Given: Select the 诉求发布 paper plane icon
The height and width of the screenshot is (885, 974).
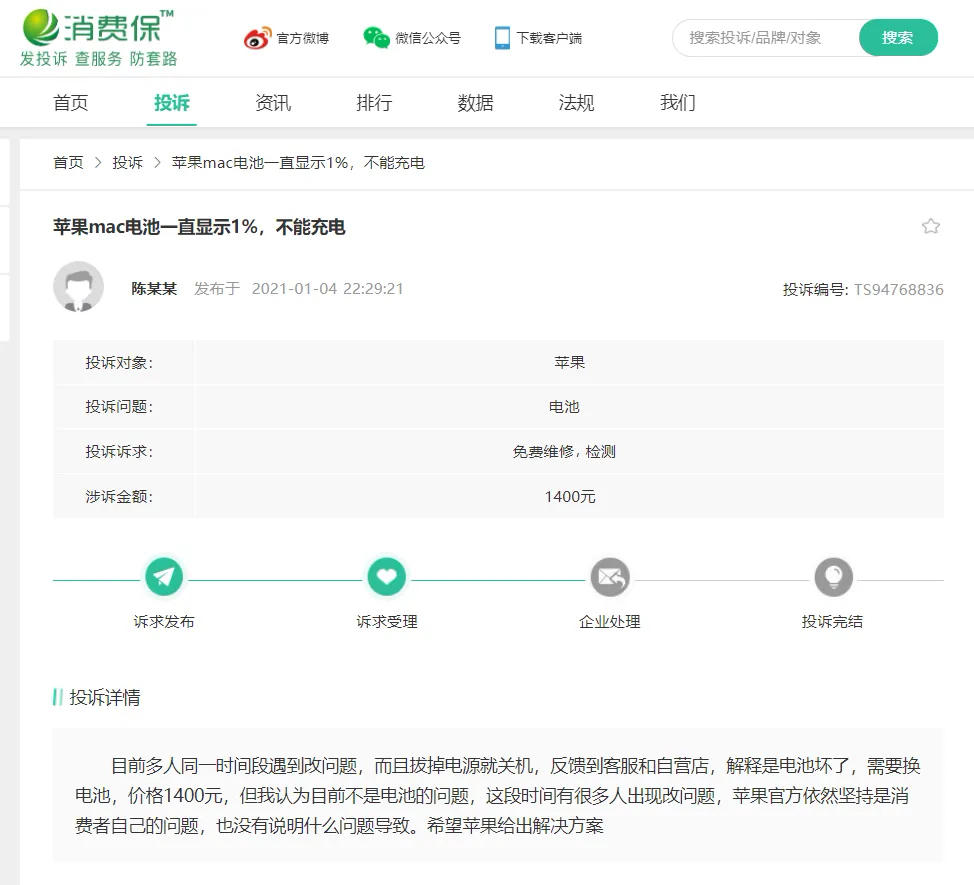Looking at the screenshot, I should pyautogui.click(x=164, y=576).
